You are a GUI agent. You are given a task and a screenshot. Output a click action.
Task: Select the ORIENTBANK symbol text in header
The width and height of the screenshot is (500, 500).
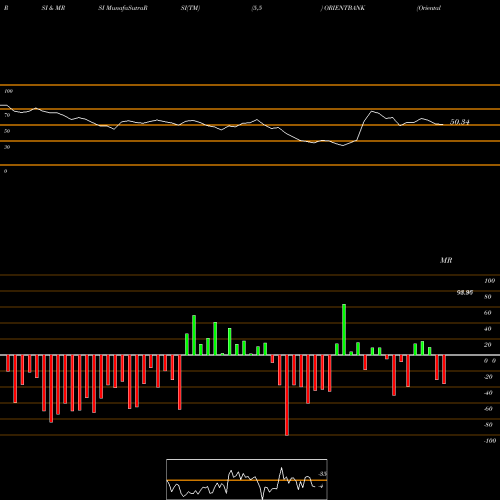(344, 8)
